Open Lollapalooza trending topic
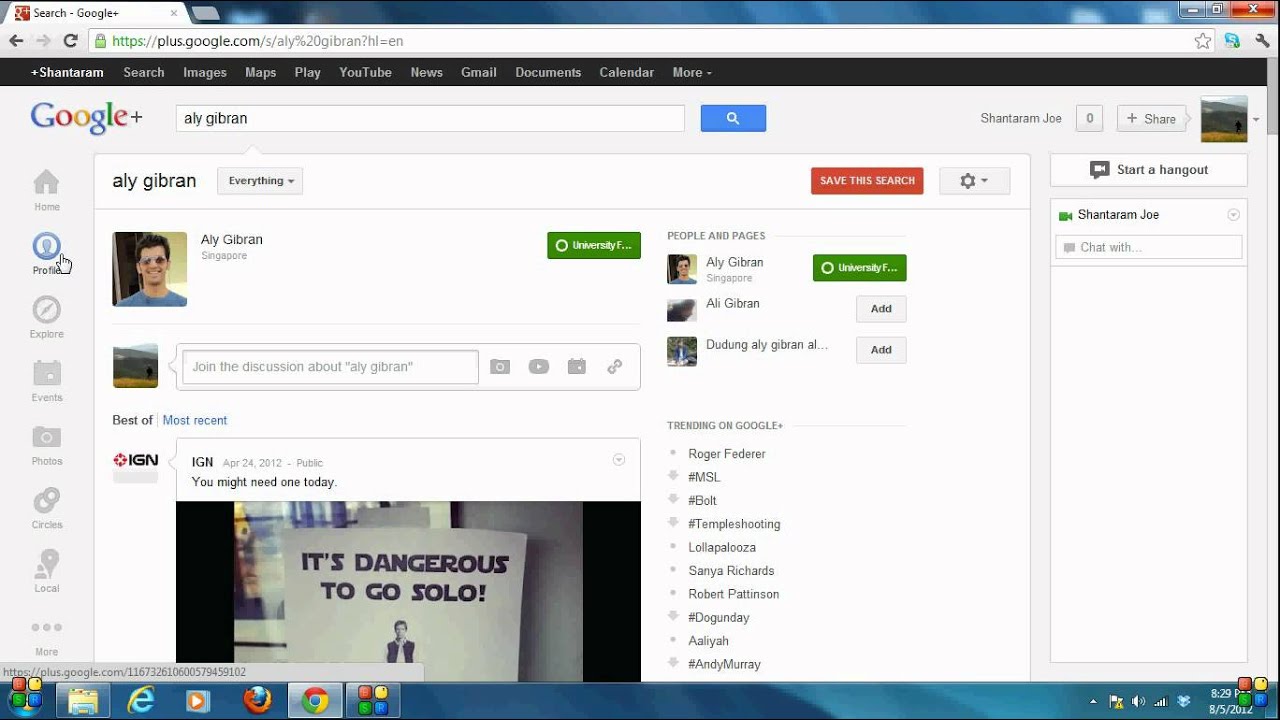This screenshot has width=1280, height=720. [x=722, y=547]
